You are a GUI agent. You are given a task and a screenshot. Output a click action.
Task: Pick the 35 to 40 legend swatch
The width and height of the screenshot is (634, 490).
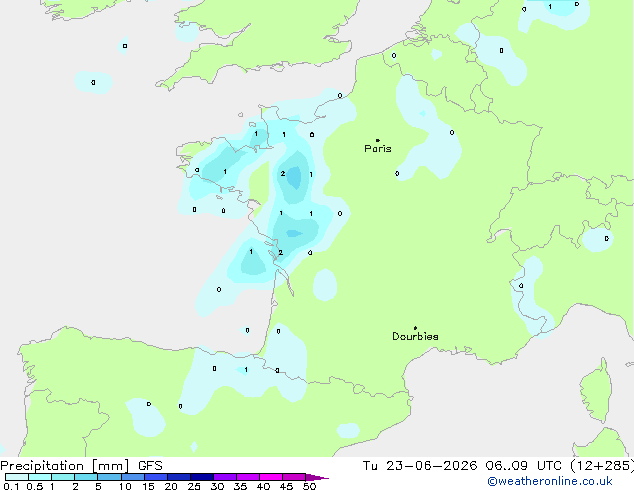pyautogui.click(x=248, y=477)
